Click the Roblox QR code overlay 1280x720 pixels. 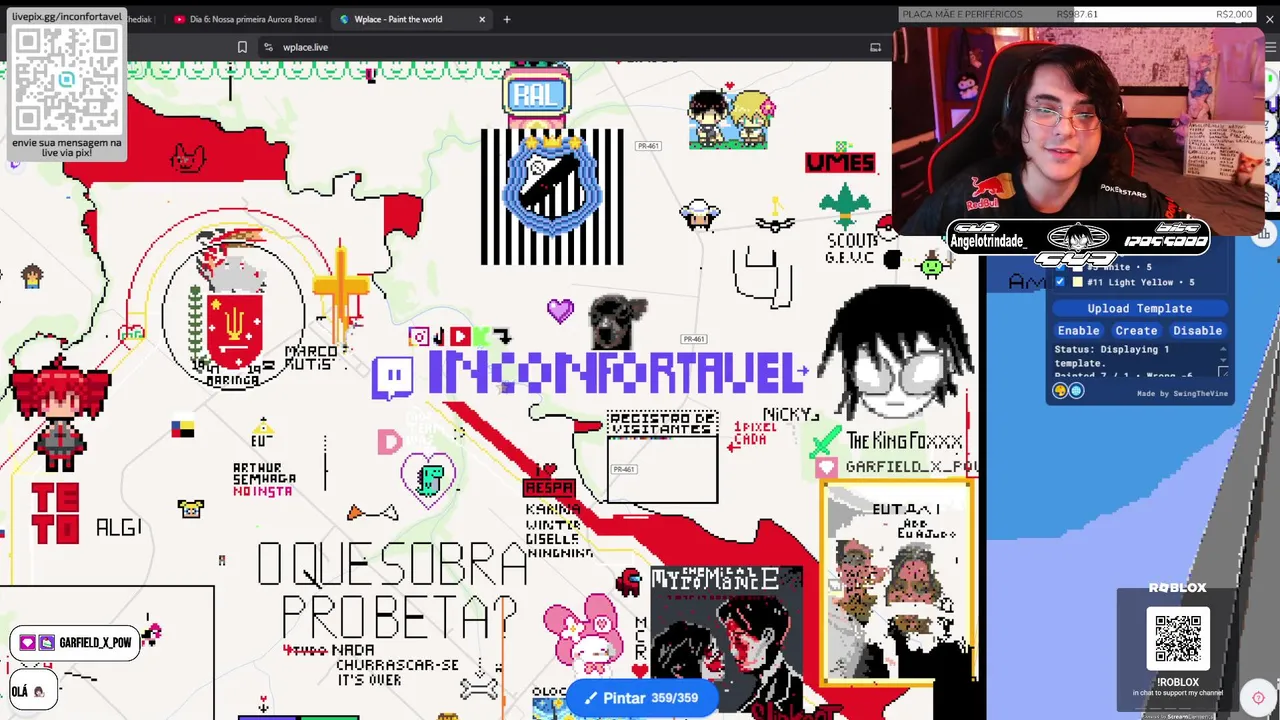point(1178,639)
